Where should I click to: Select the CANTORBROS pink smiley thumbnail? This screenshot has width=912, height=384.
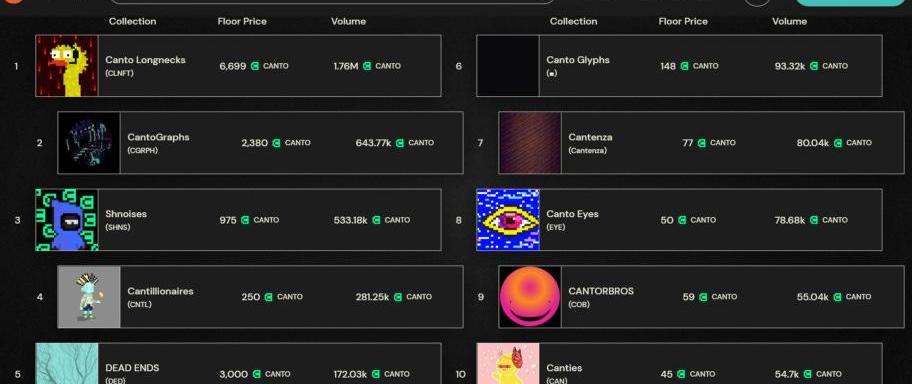pyautogui.click(x=530, y=297)
